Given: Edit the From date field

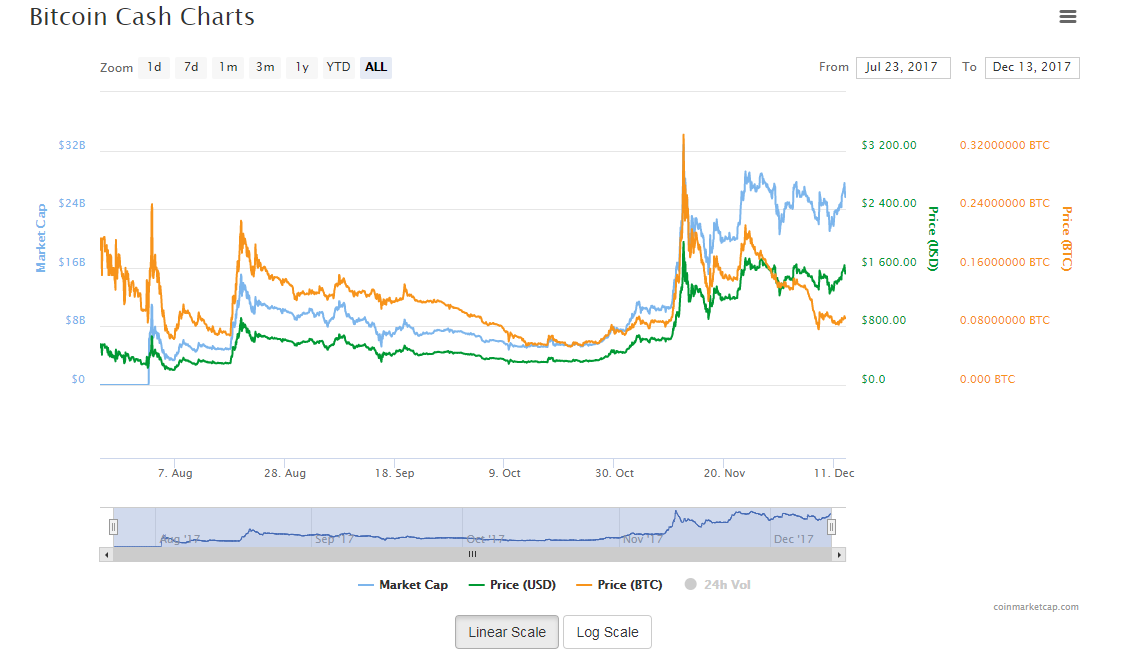Looking at the screenshot, I should pos(903,67).
